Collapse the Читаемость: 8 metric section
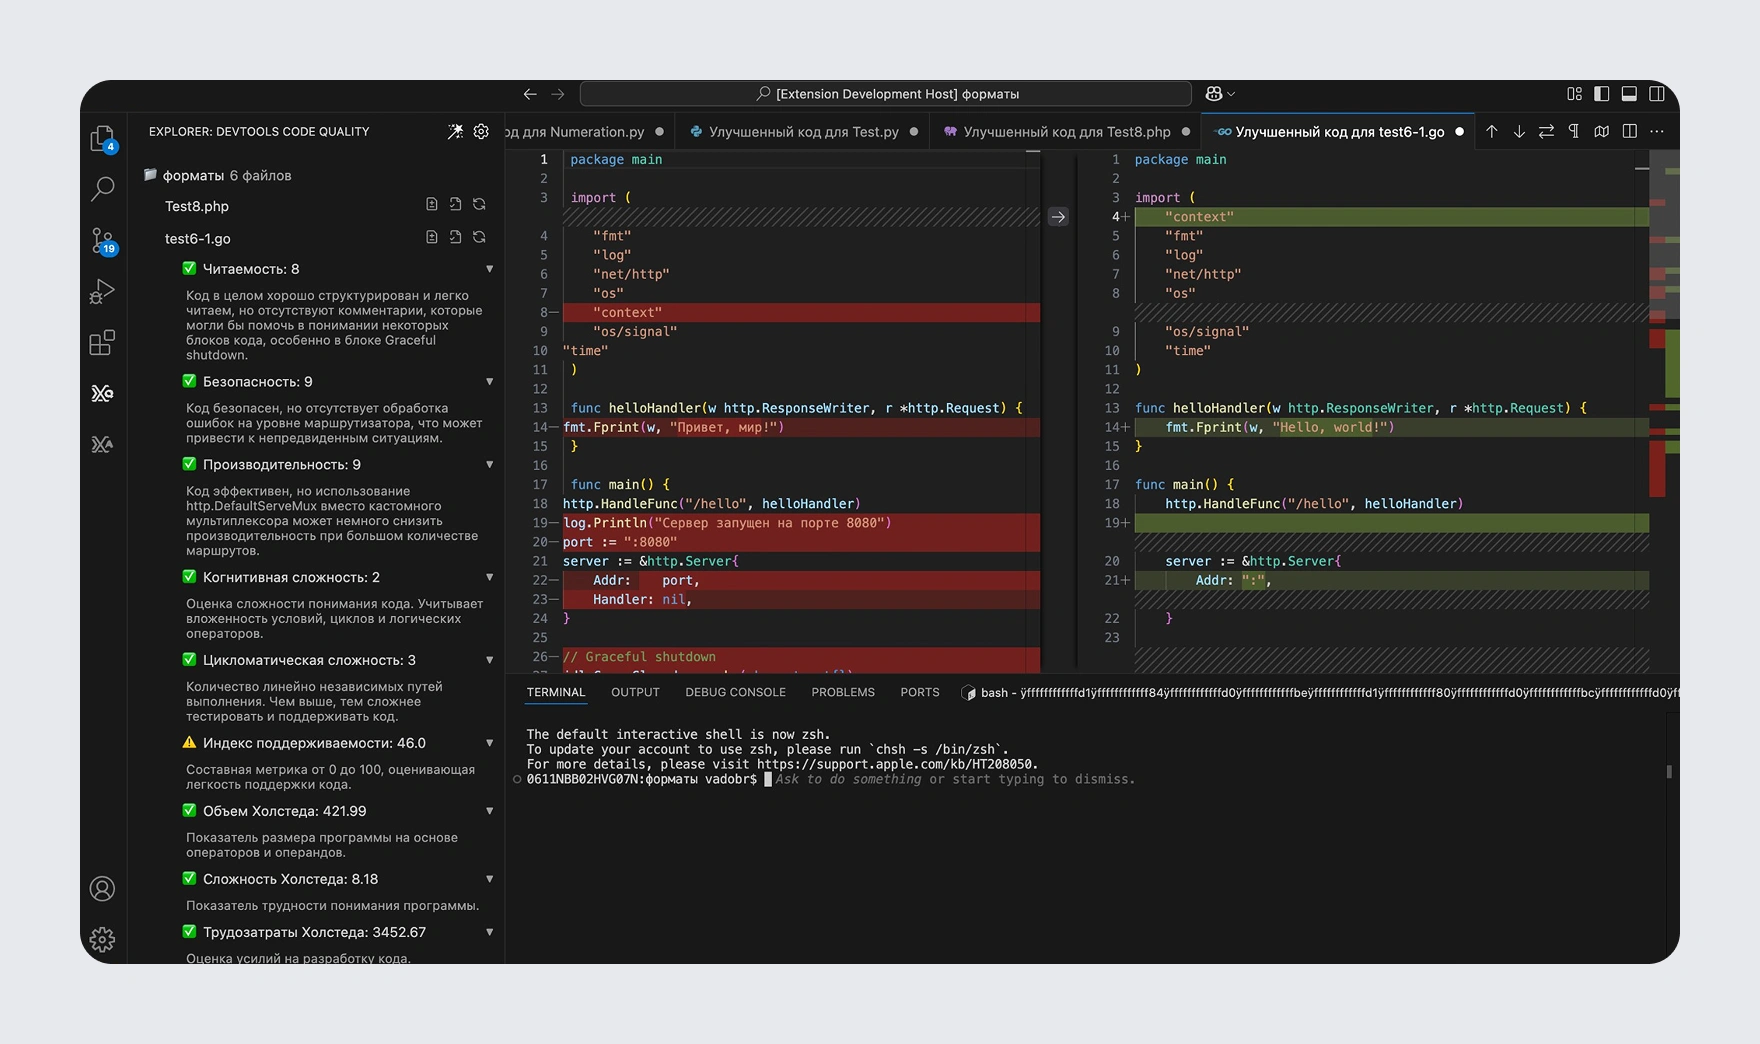 tap(489, 268)
